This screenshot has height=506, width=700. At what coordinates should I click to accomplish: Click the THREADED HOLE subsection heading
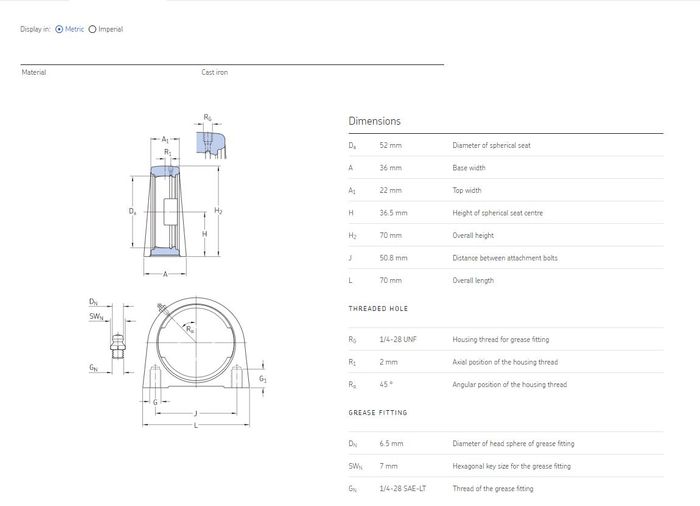(378, 309)
